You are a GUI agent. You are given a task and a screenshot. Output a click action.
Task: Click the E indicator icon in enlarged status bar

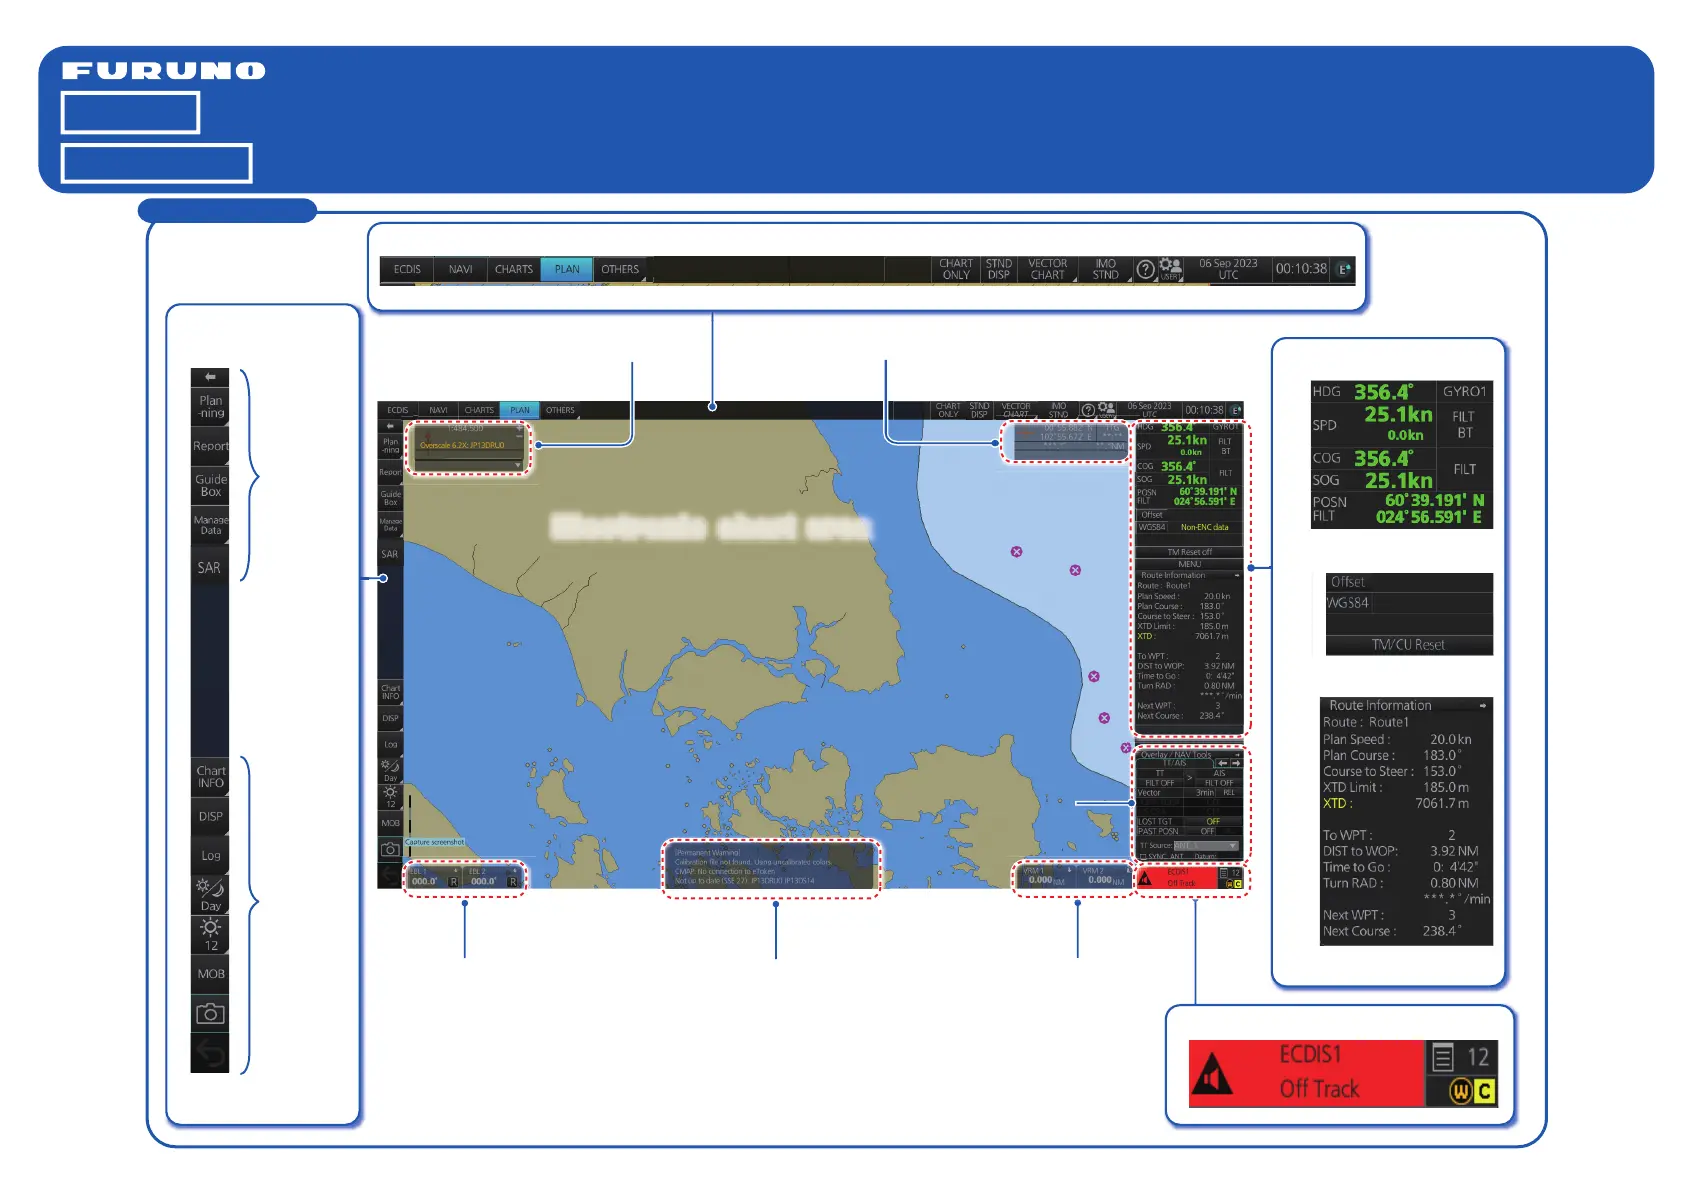click(x=1344, y=269)
